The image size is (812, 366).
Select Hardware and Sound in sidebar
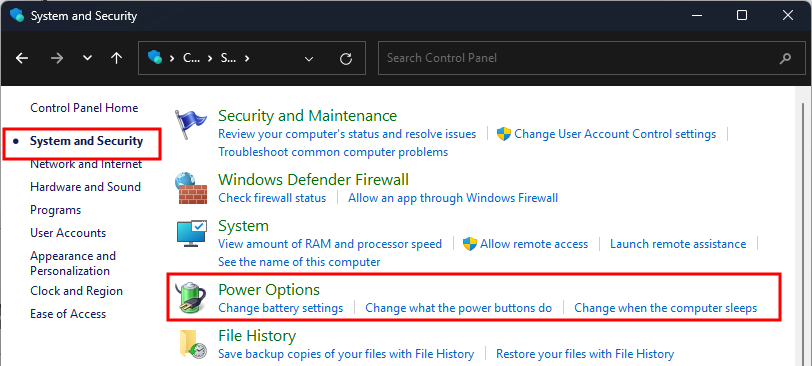click(x=85, y=187)
